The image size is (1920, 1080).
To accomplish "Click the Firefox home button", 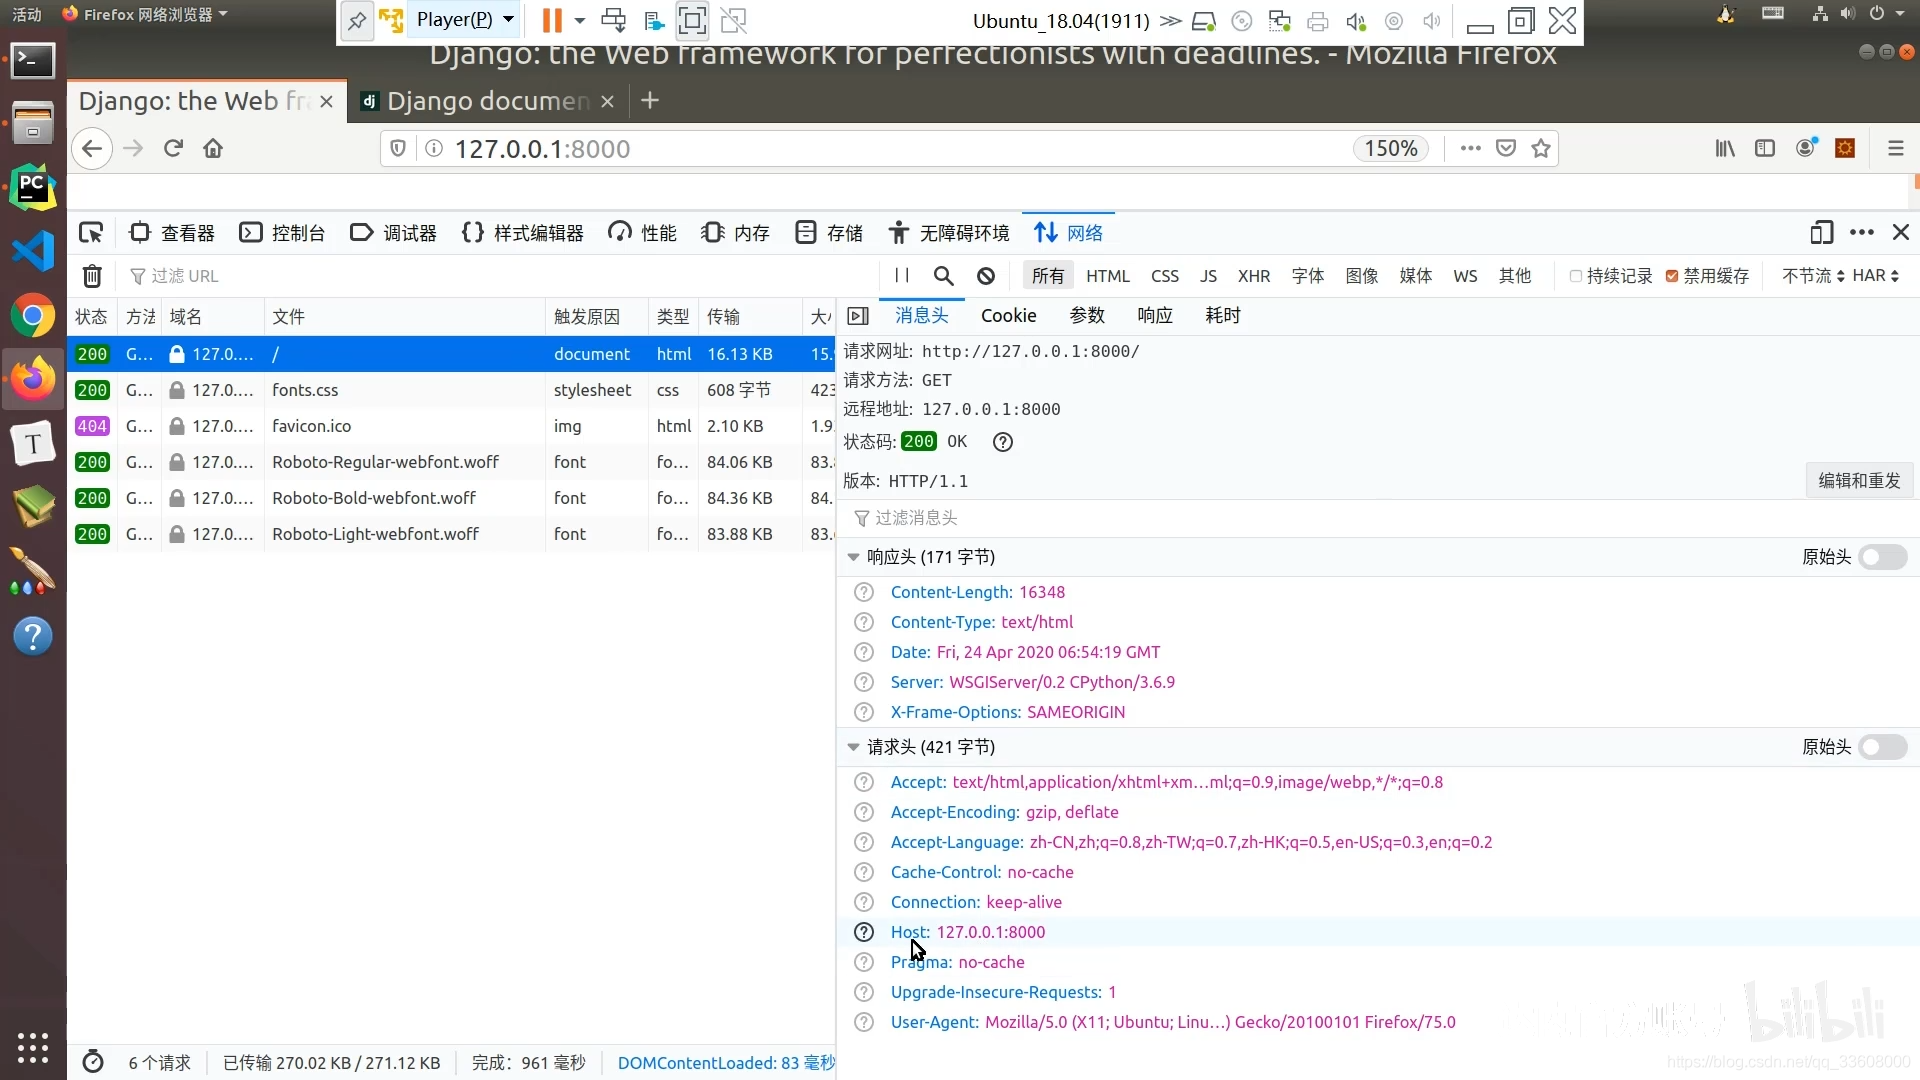I will [x=213, y=149].
